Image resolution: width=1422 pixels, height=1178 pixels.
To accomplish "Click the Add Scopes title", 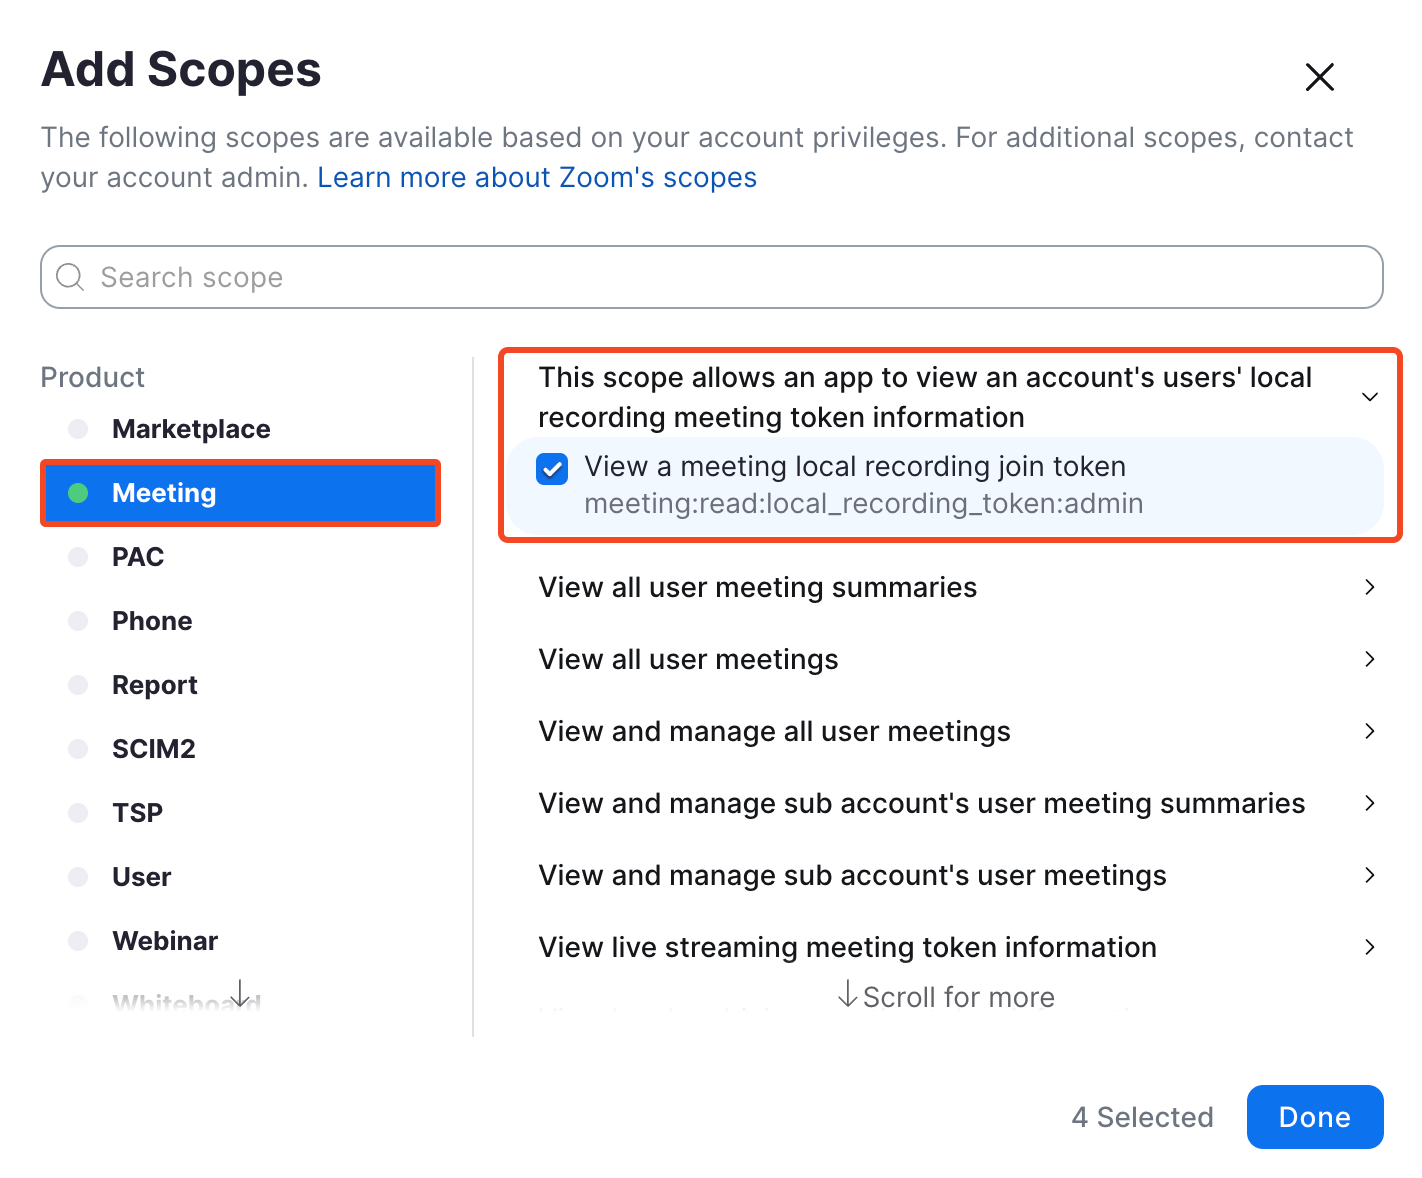I will pyautogui.click(x=181, y=70).
